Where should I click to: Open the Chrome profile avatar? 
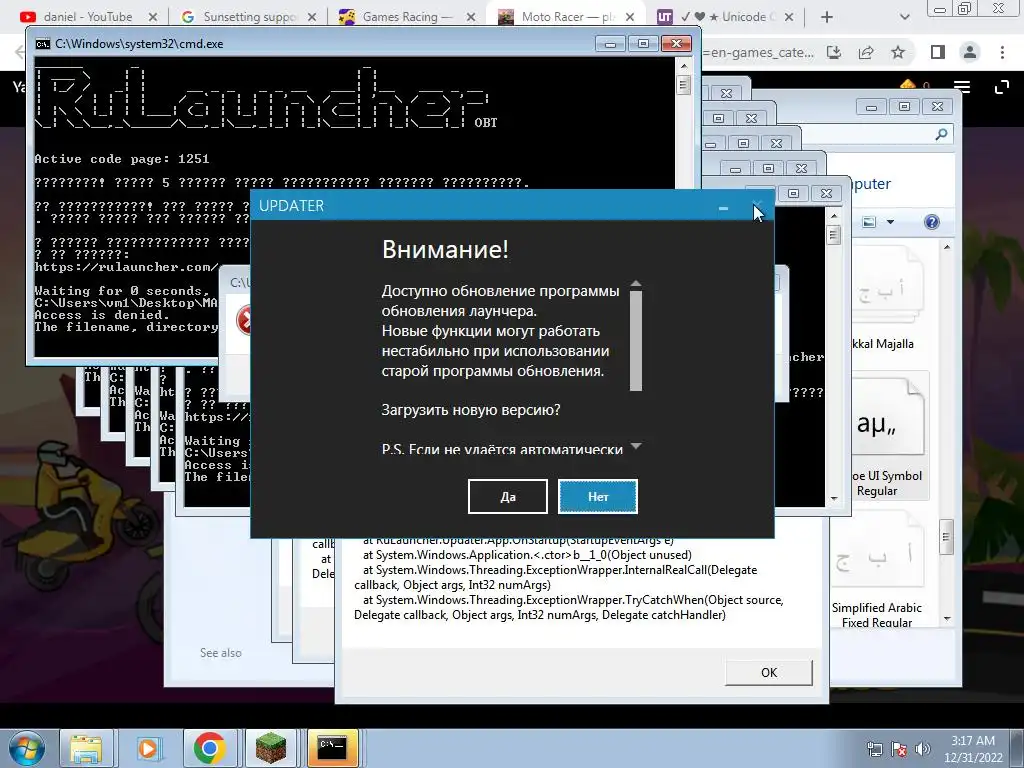[970, 52]
